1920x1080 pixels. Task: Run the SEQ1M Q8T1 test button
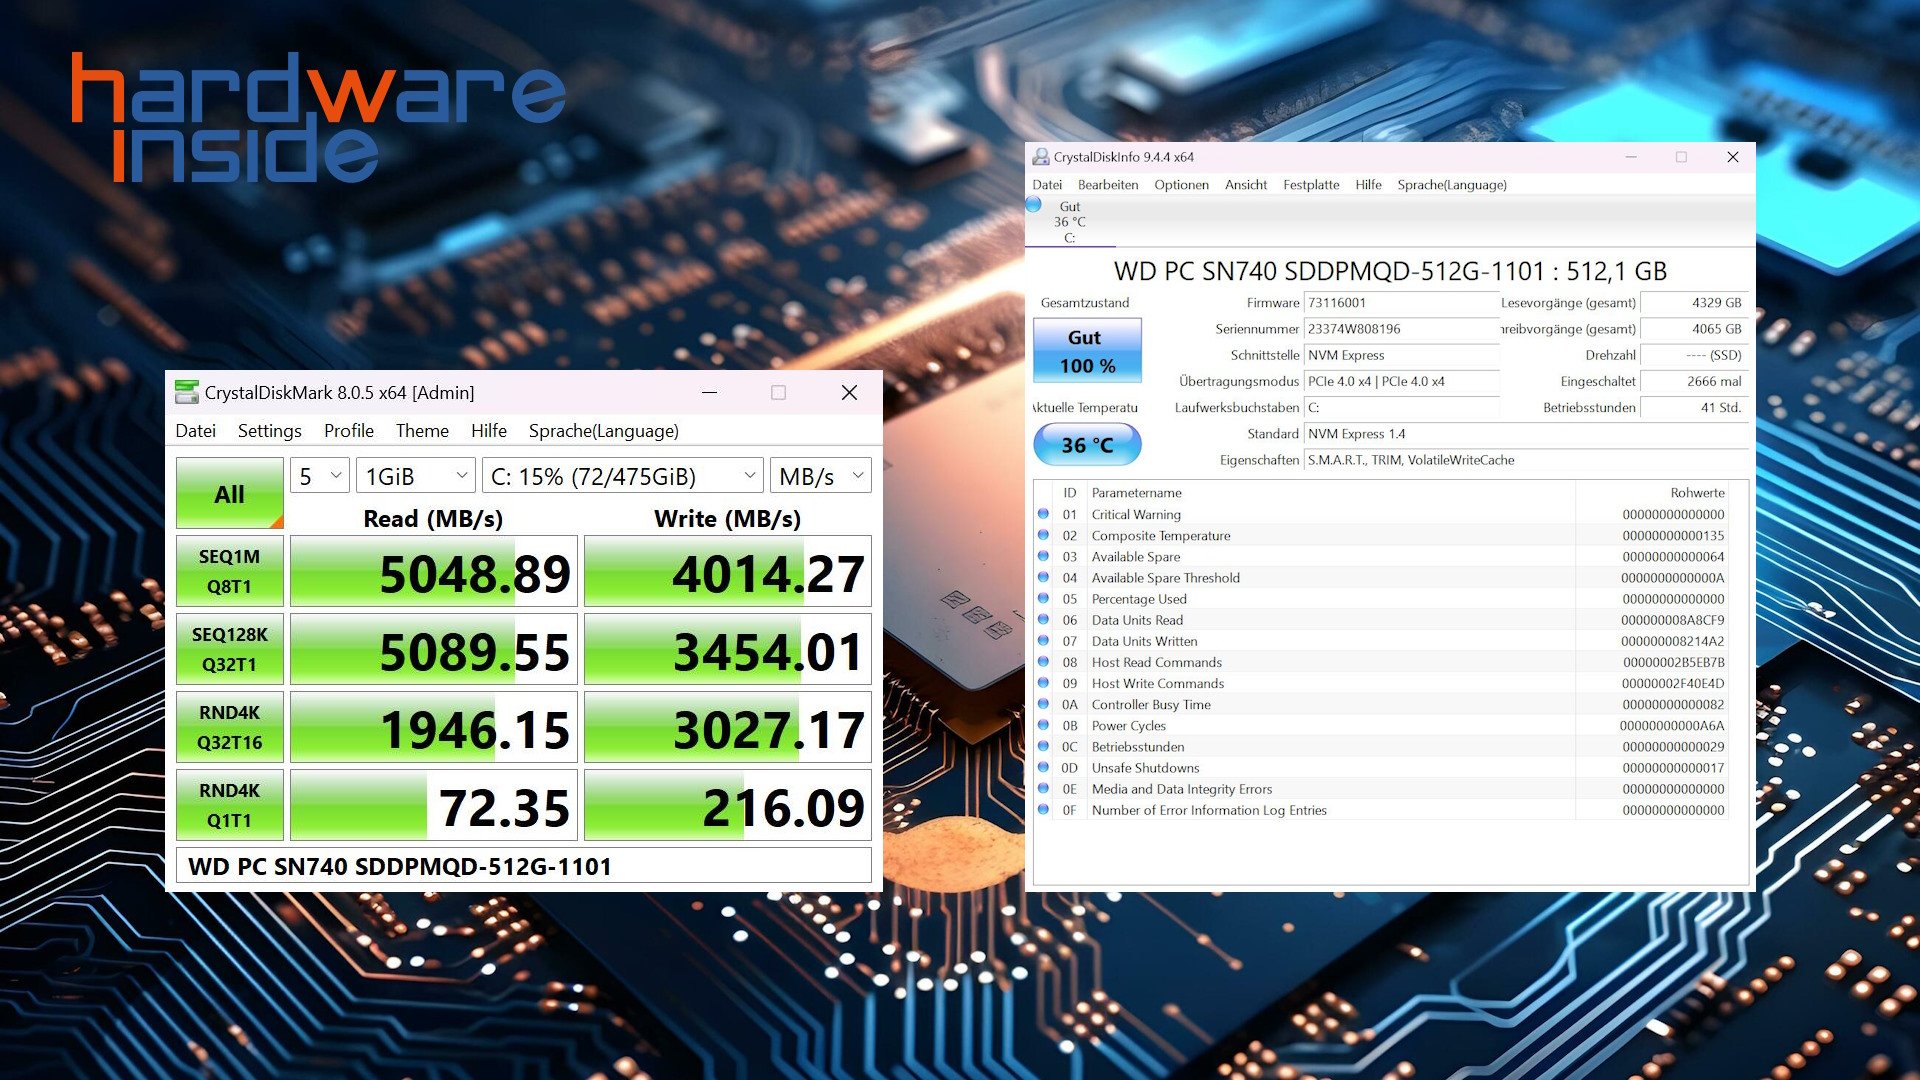(x=229, y=571)
